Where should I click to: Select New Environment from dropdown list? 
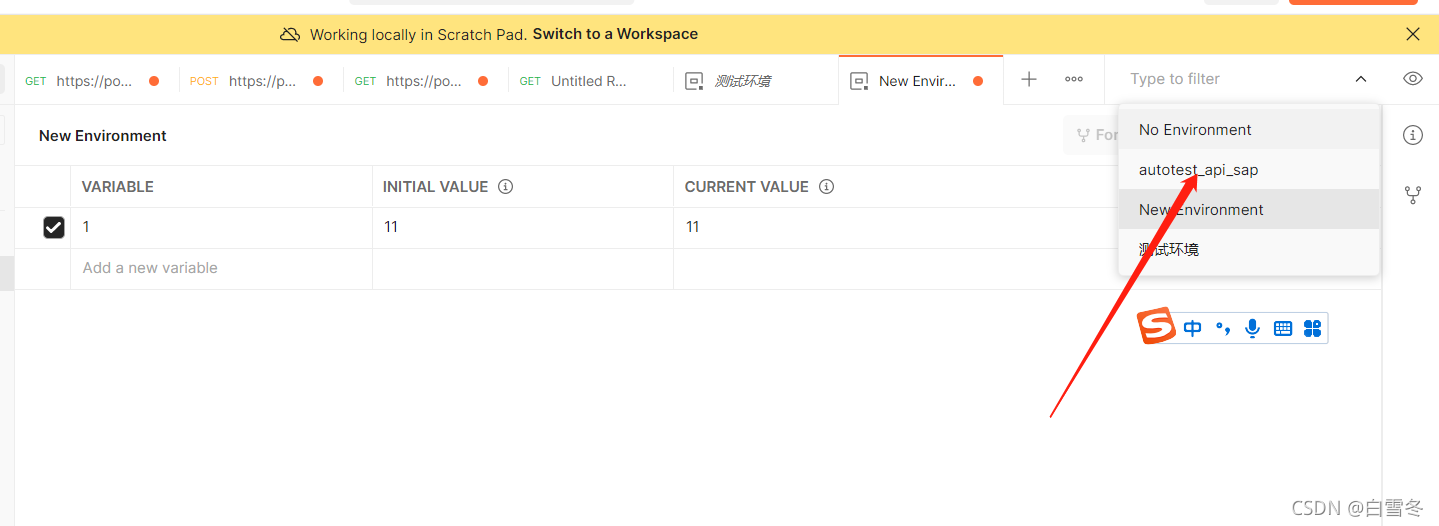click(x=1249, y=210)
